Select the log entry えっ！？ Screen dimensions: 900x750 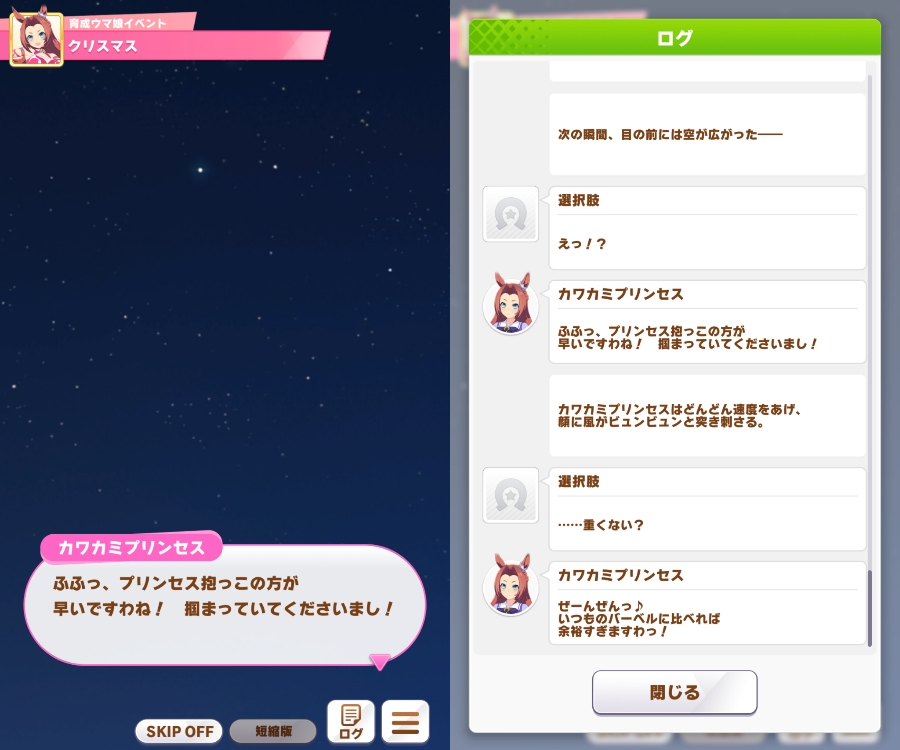click(707, 228)
